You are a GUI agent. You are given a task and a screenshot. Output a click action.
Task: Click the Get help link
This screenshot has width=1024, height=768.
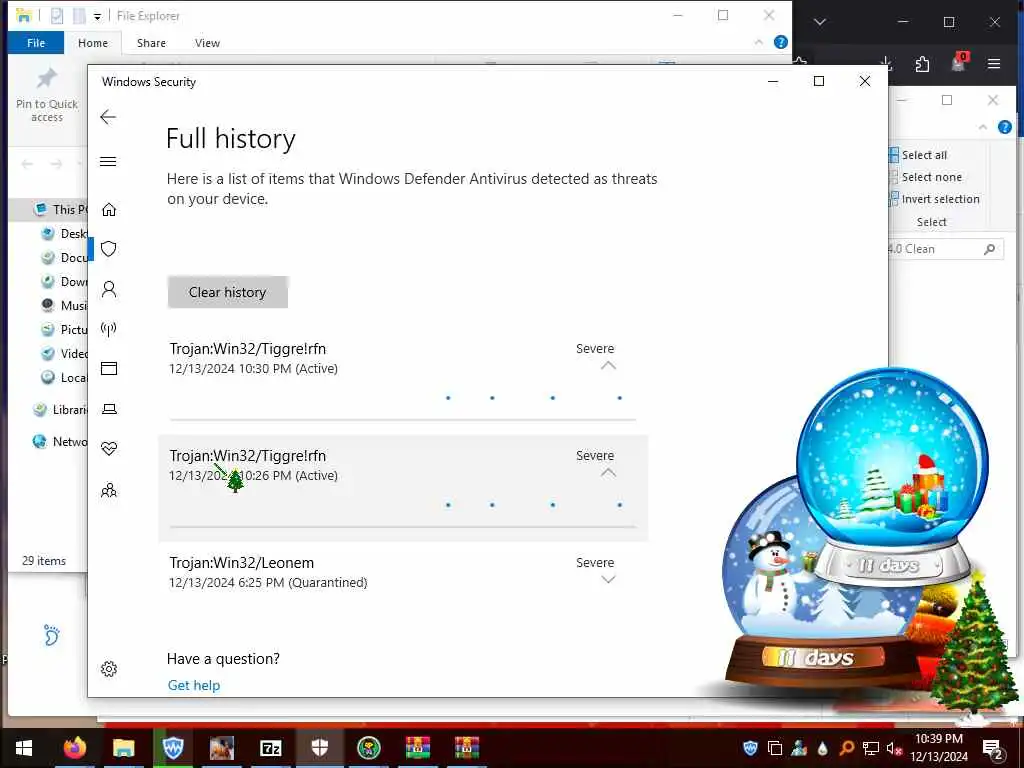coord(194,685)
